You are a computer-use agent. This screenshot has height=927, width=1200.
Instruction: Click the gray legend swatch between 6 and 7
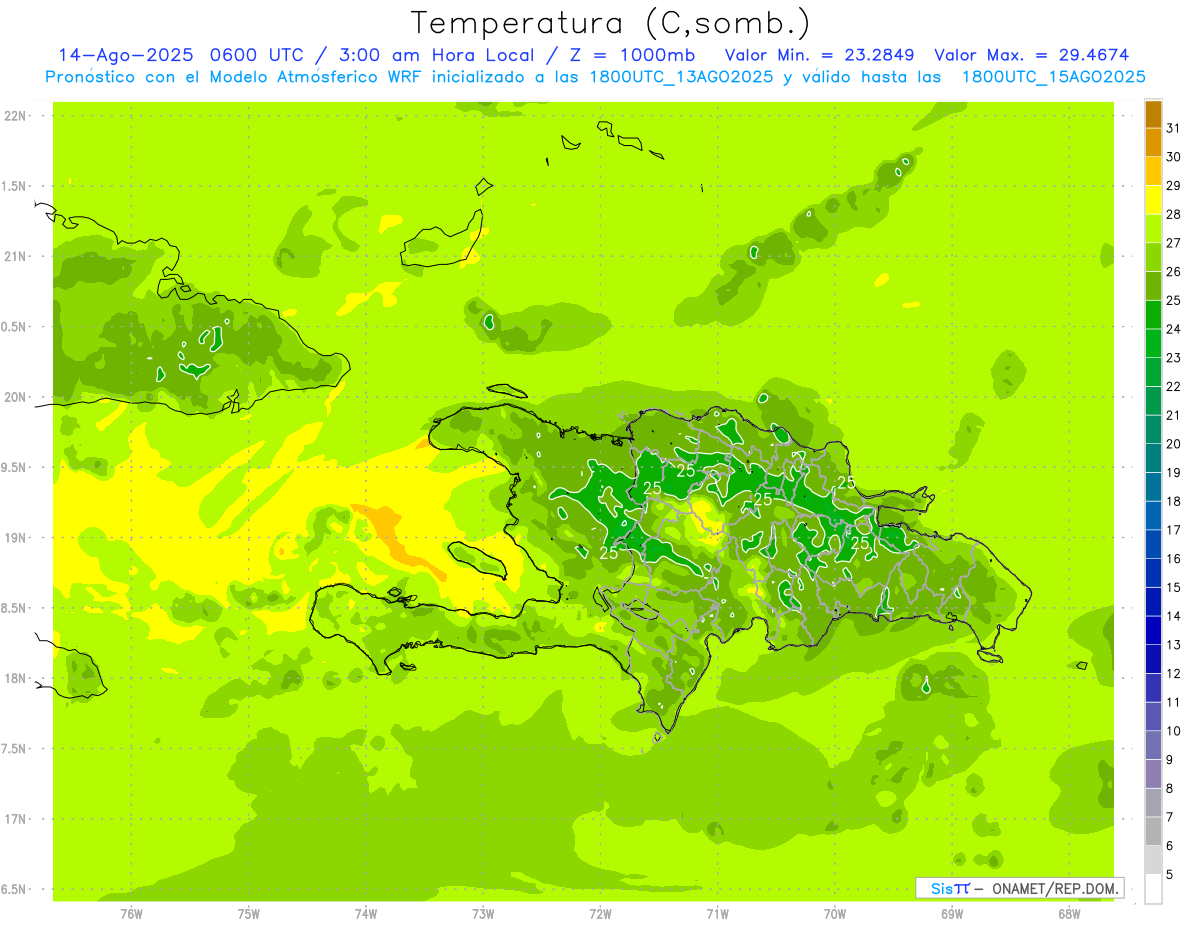click(x=1153, y=832)
